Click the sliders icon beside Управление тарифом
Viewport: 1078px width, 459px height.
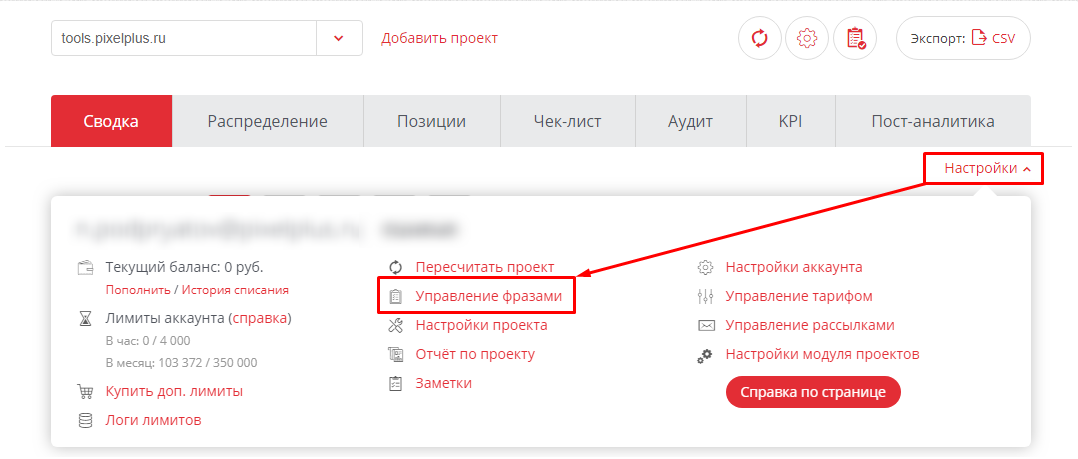coord(705,296)
